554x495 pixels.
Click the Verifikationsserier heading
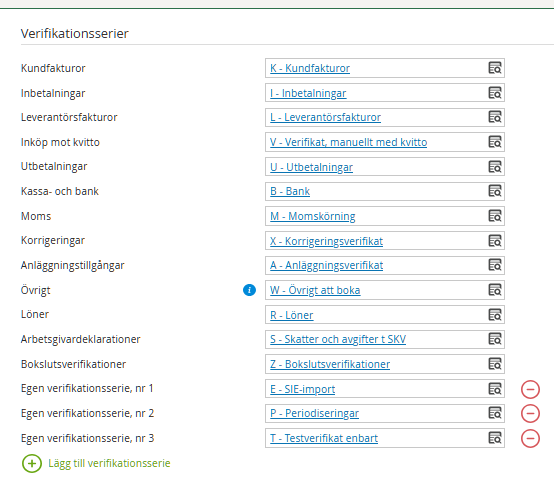tap(75, 34)
